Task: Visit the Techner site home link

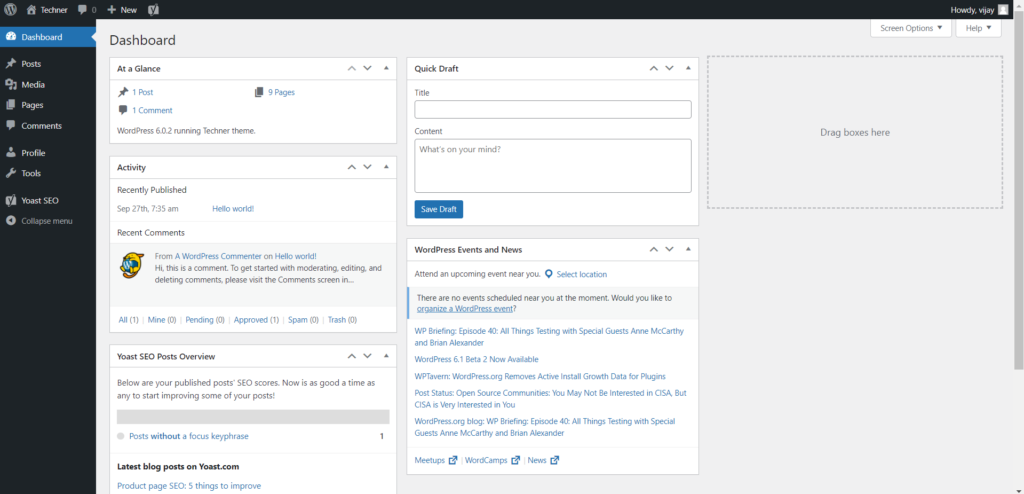Action: 46,10
